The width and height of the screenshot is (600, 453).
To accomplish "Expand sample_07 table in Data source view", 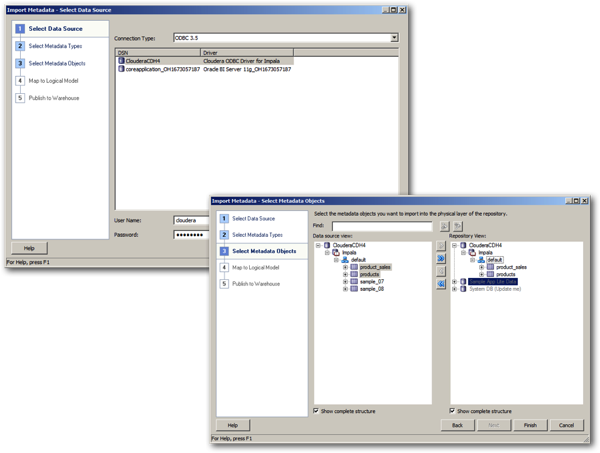I will pos(345,282).
